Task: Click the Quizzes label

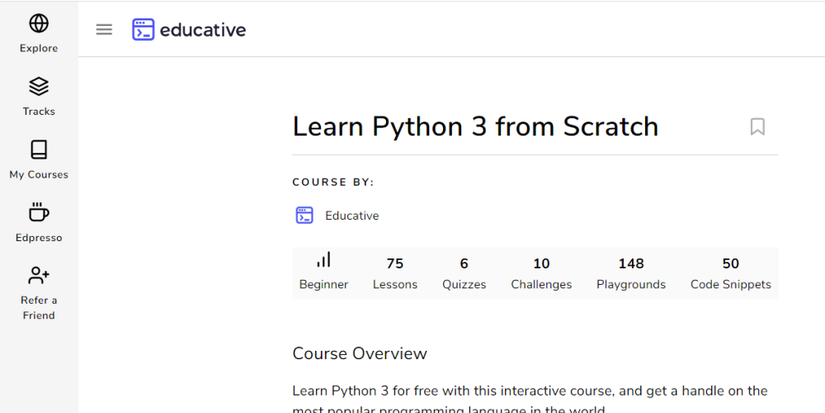Action: tap(464, 285)
